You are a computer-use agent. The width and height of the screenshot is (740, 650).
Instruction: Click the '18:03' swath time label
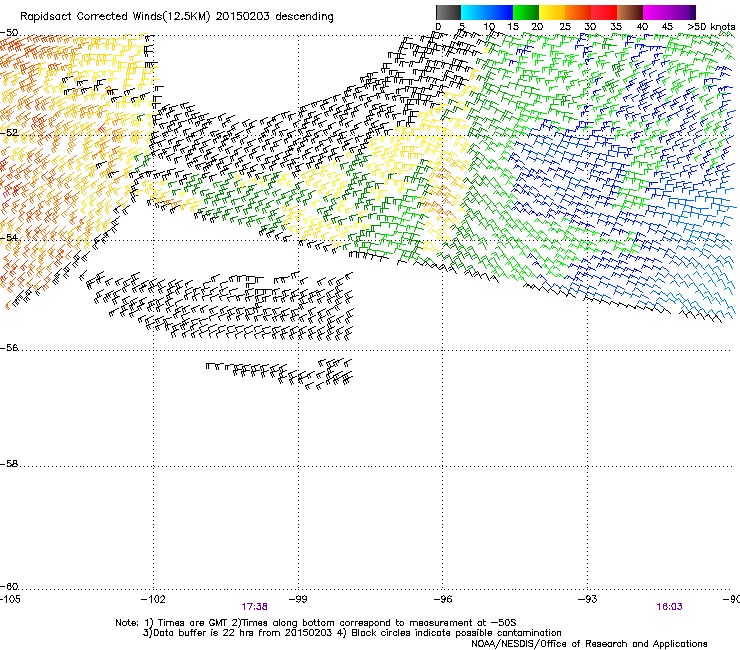pos(669,607)
